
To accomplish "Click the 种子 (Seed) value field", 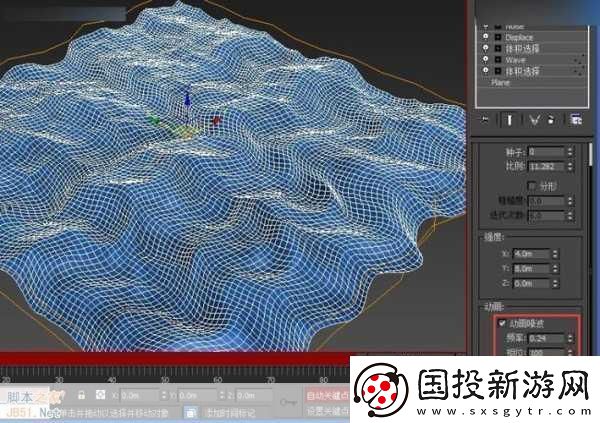I will click(546, 152).
